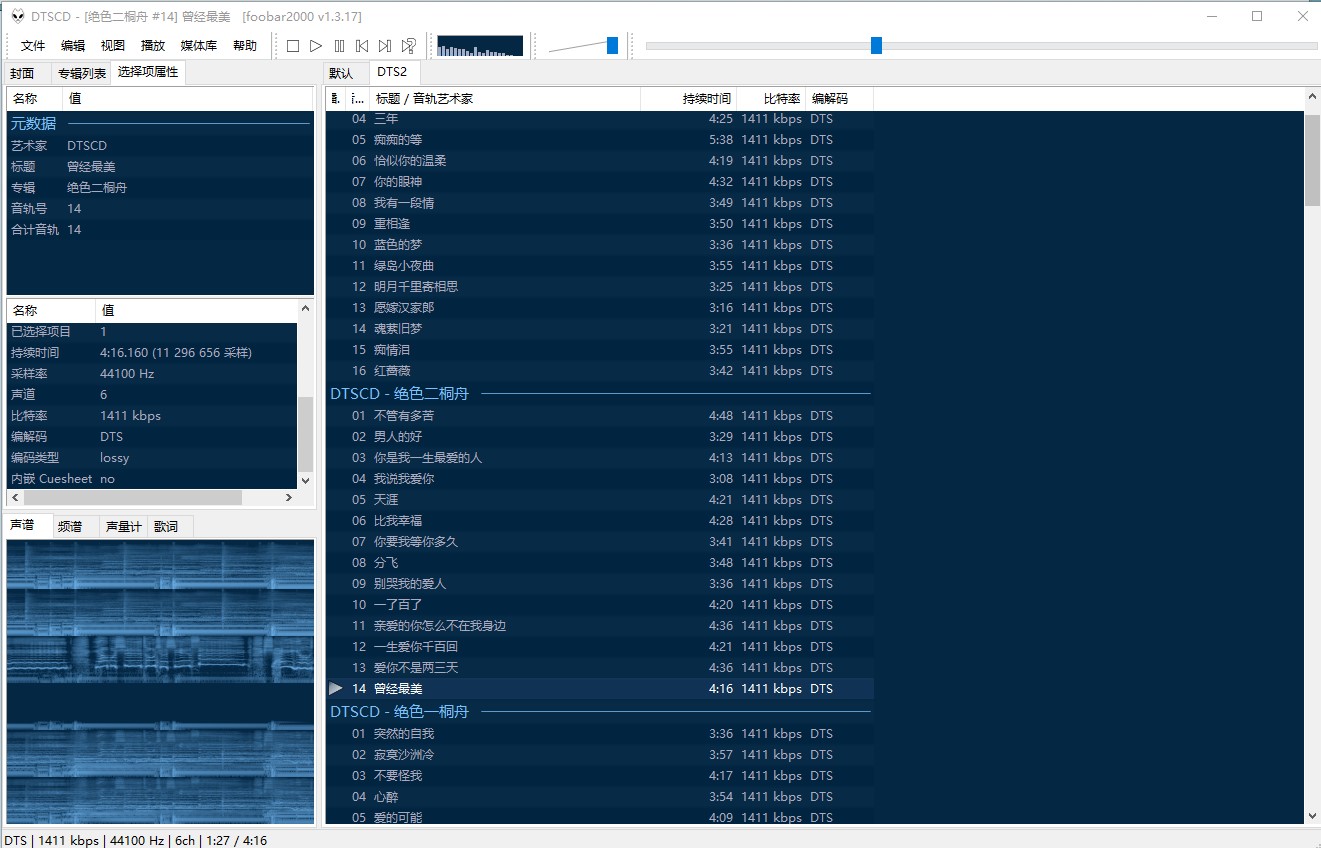Select the track '亲爱的你怎么不在我身边'
This screenshot has height=848, width=1321.
600,626
